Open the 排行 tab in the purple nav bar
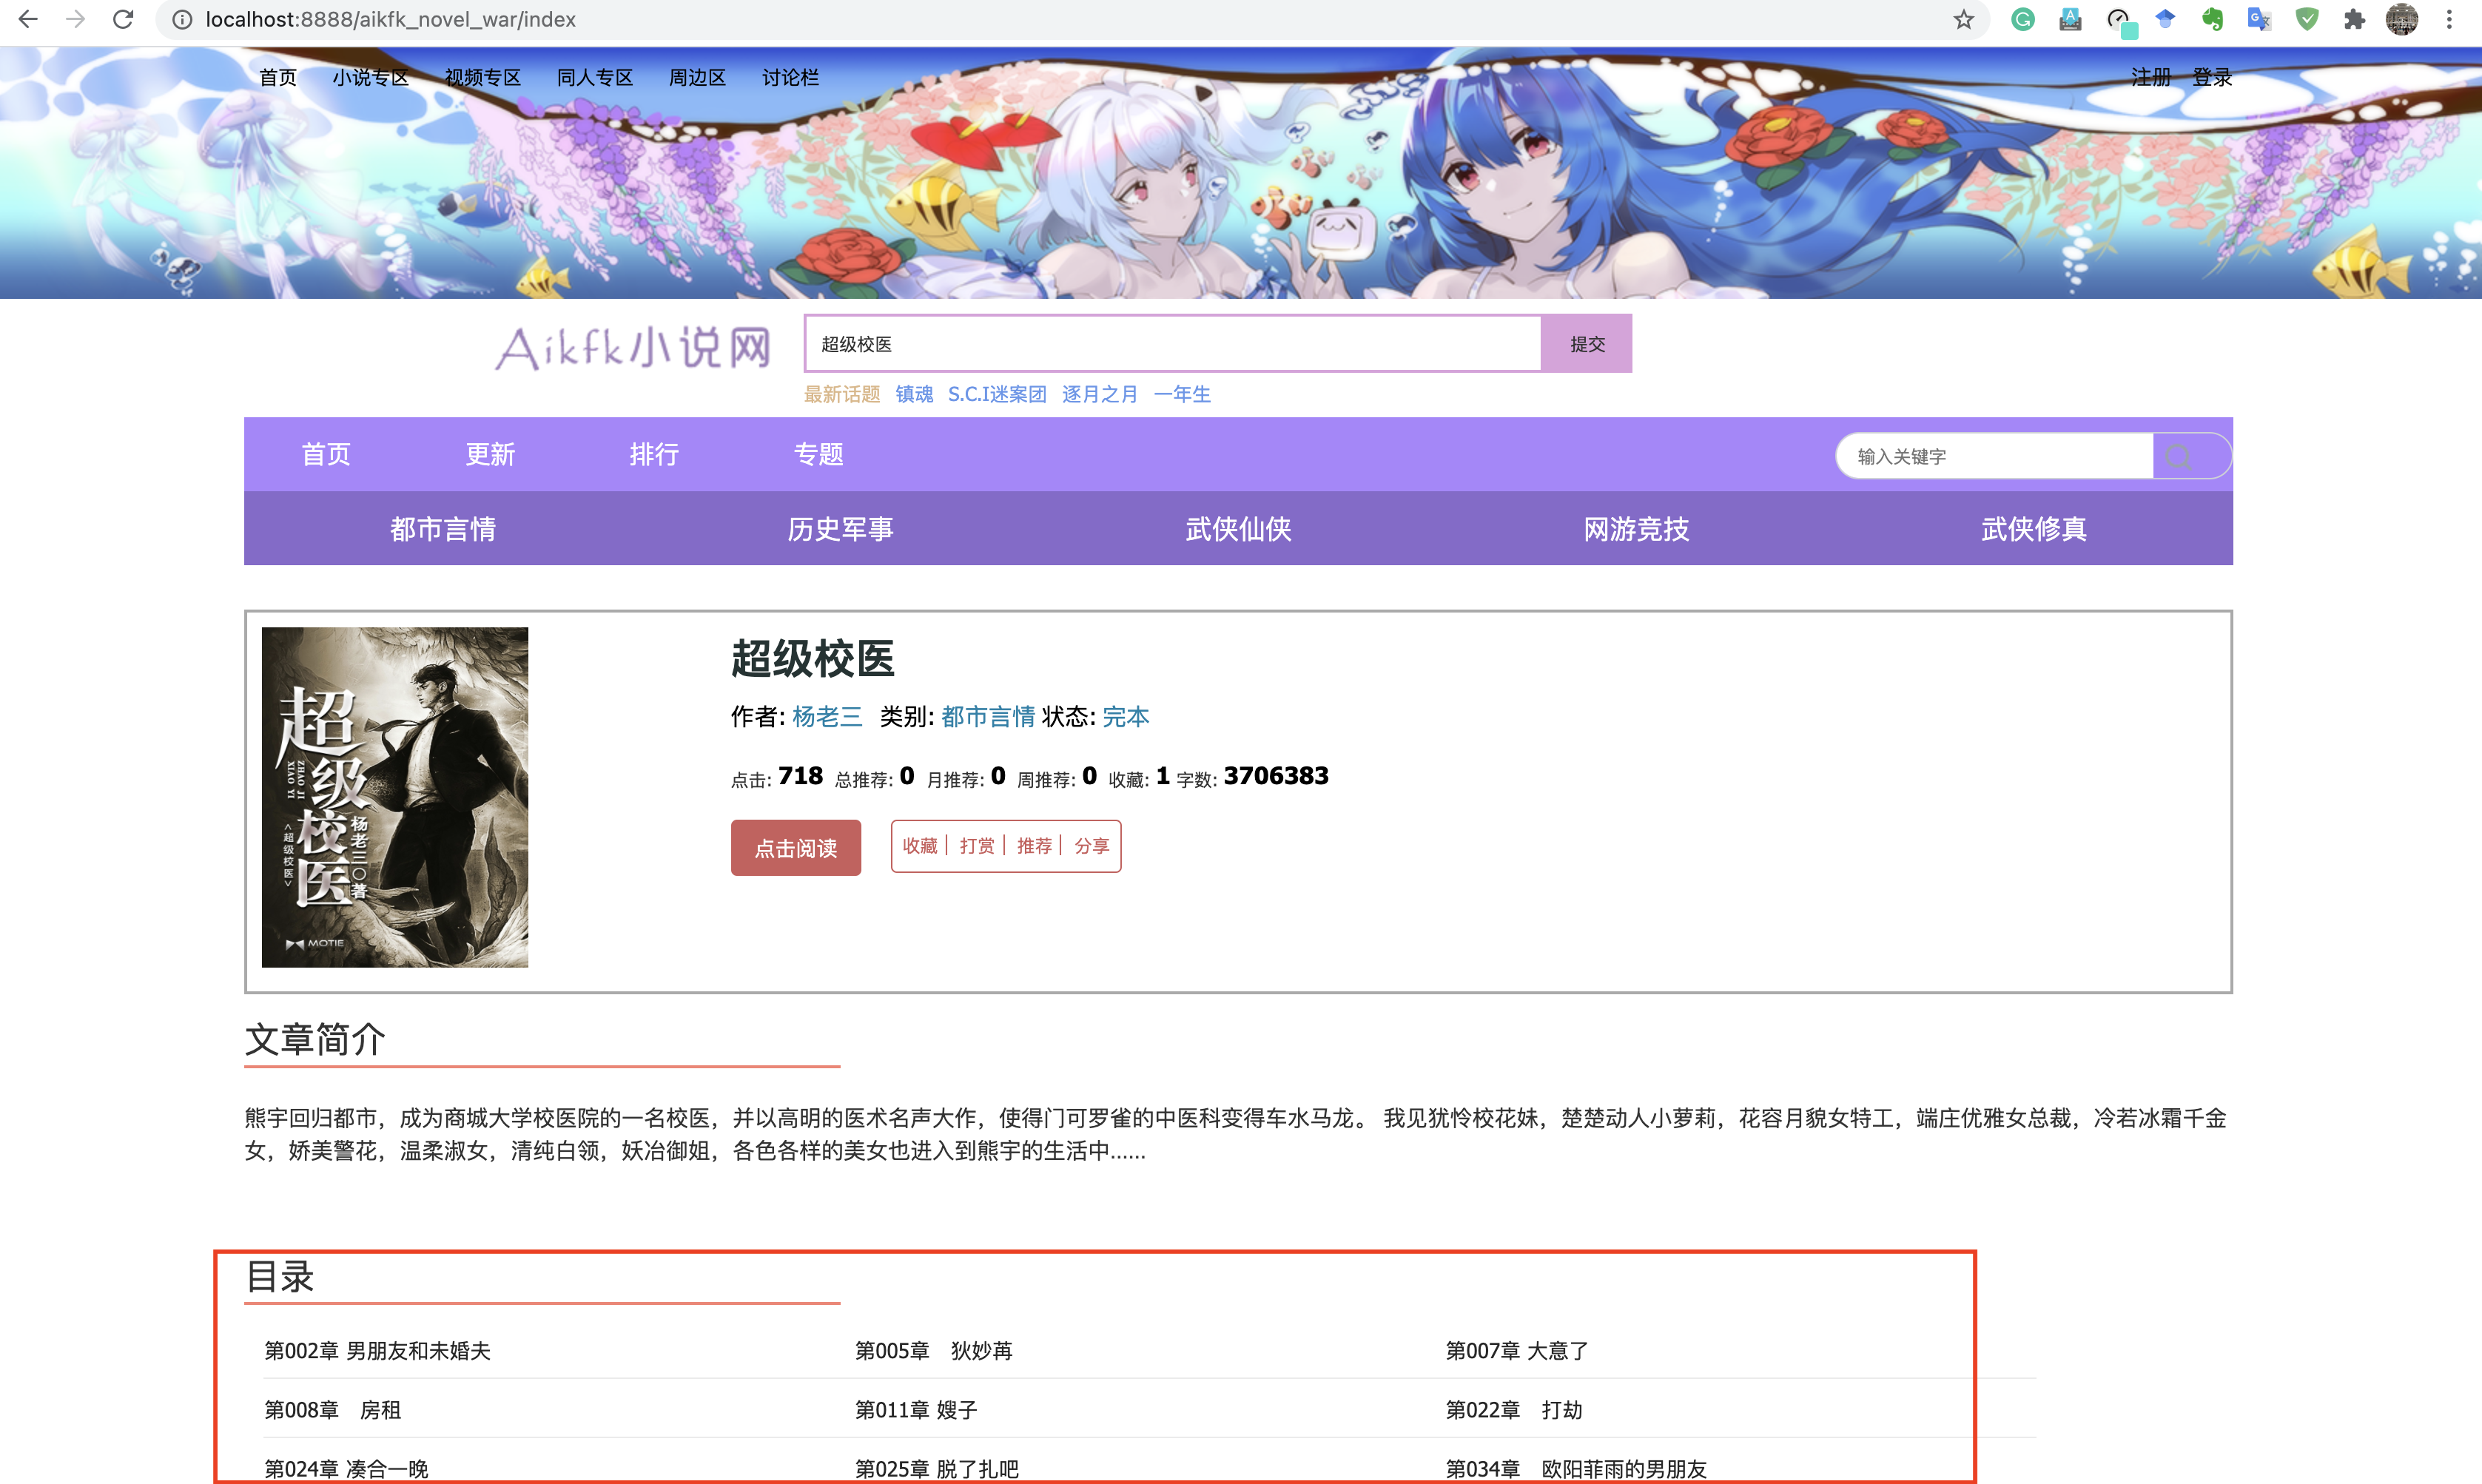Viewport: 2482px width, 1484px height. (654, 454)
